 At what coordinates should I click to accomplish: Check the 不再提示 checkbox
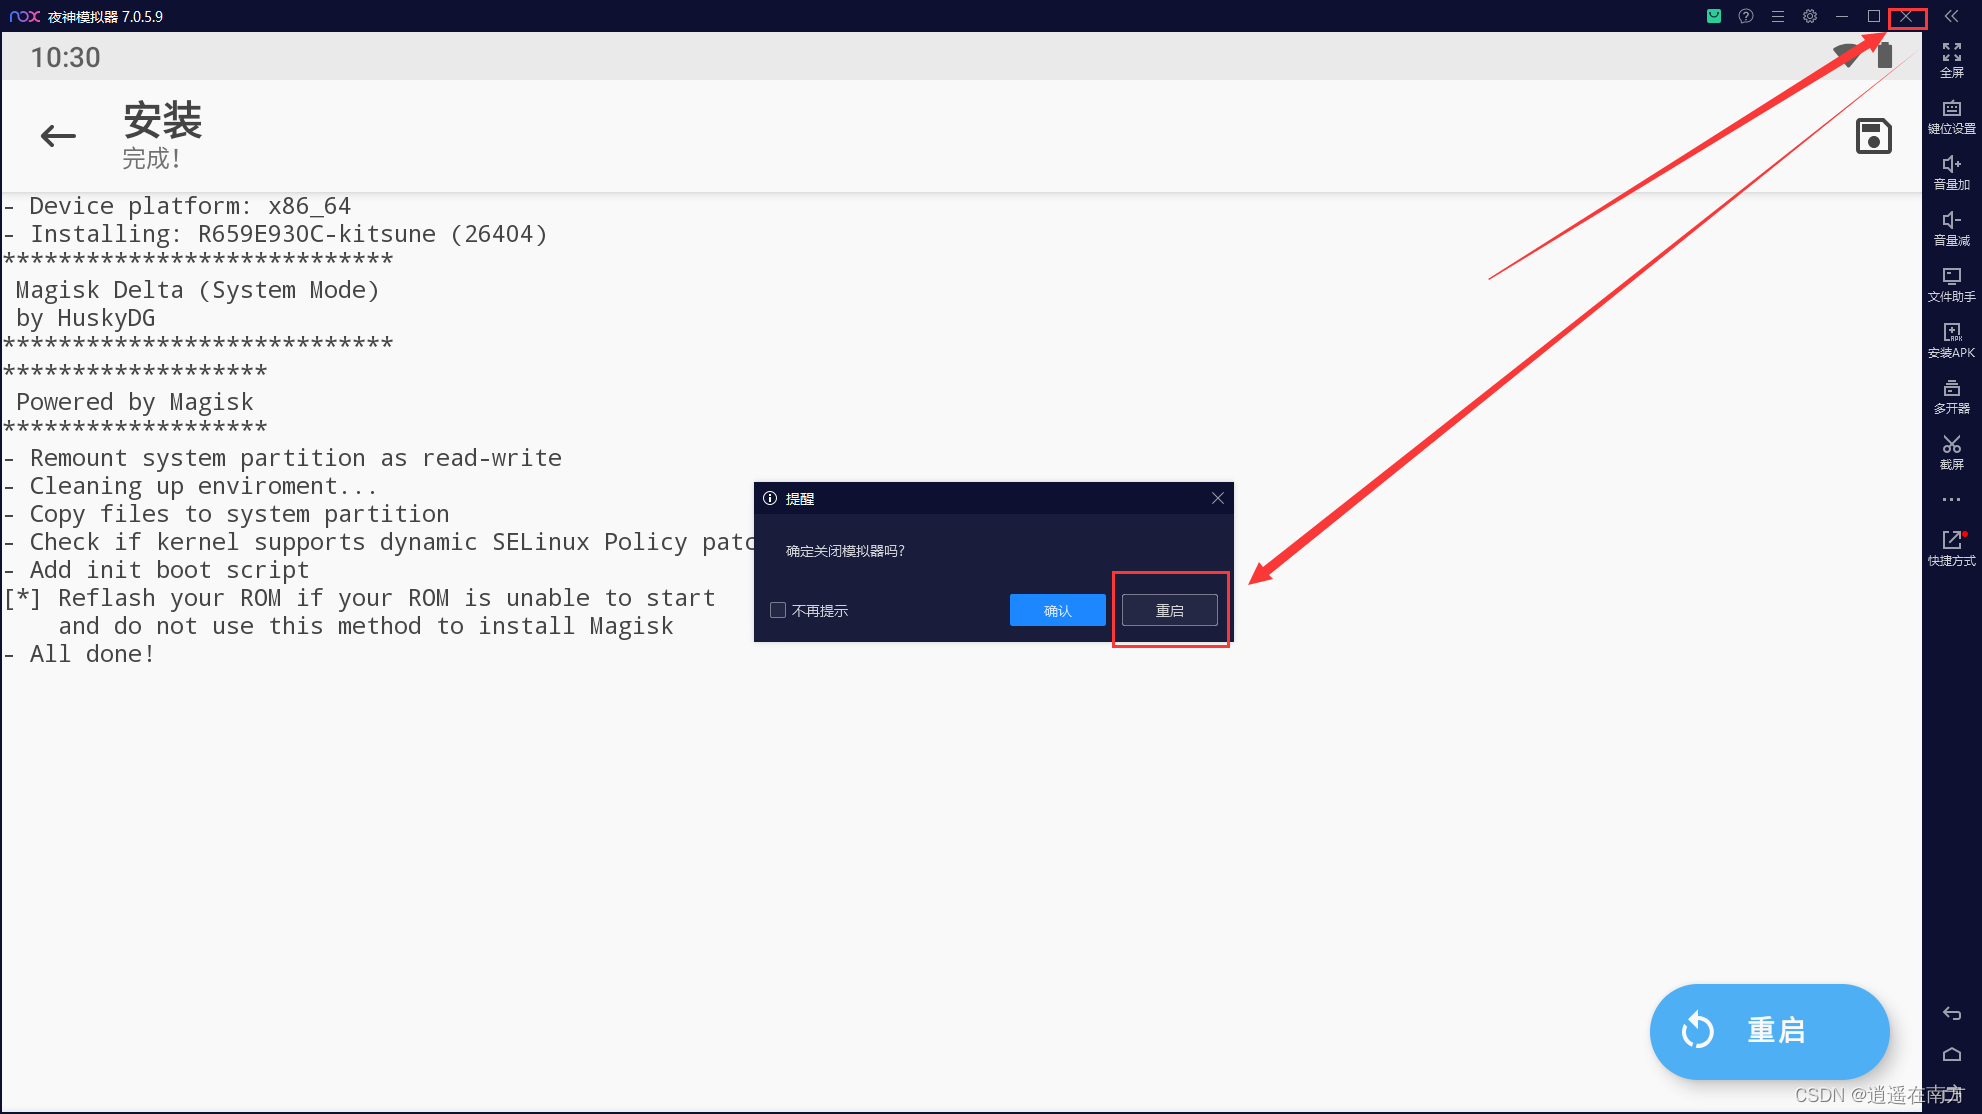[x=778, y=610]
